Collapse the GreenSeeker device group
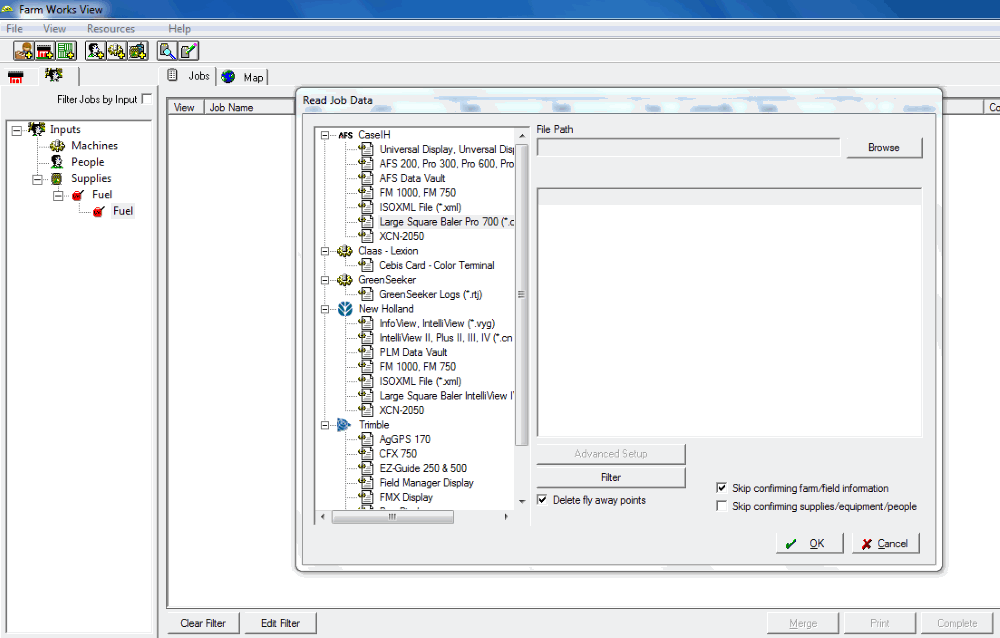 click(325, 280)
